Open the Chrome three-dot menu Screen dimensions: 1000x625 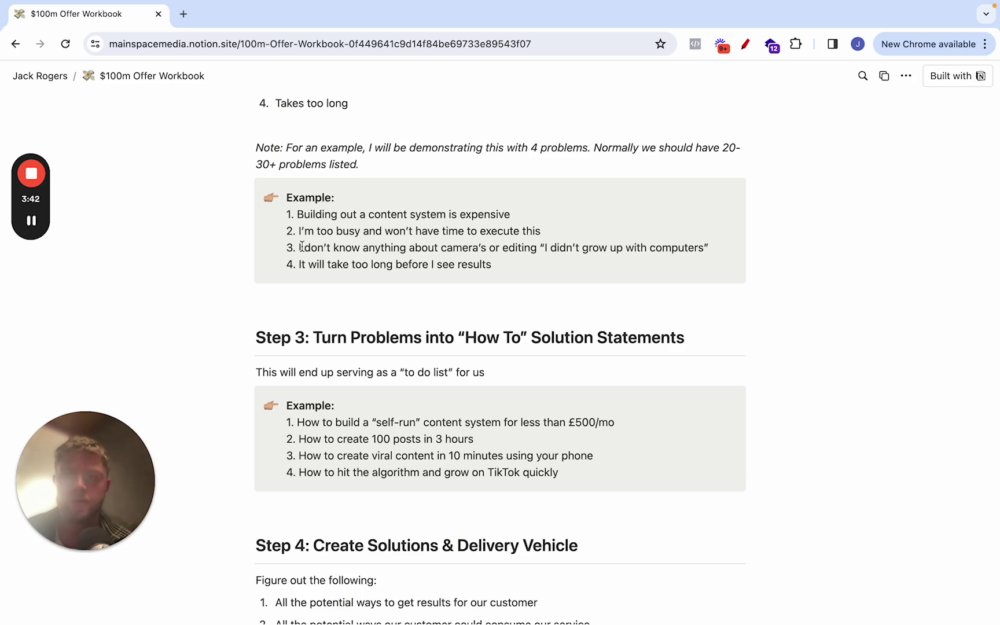point(985,44)
